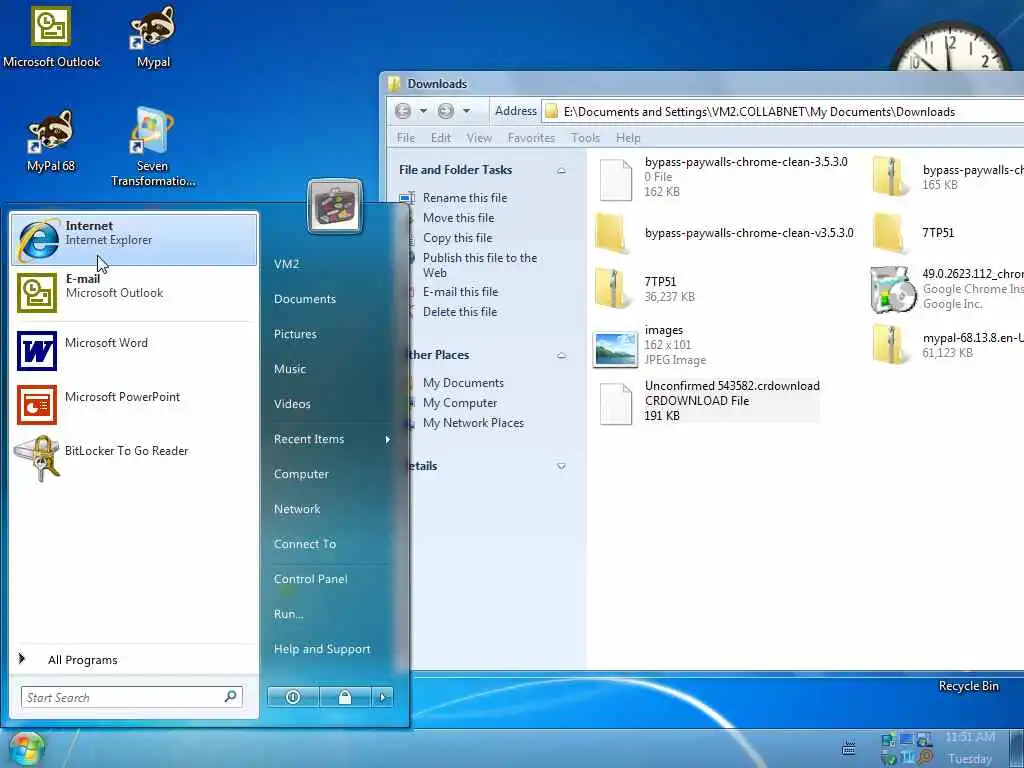Image resolution: width=1024 pixels, height=768 pixels.
Task: Select the 7TP51 folder without size label
Action: click(x=889, y=233)
